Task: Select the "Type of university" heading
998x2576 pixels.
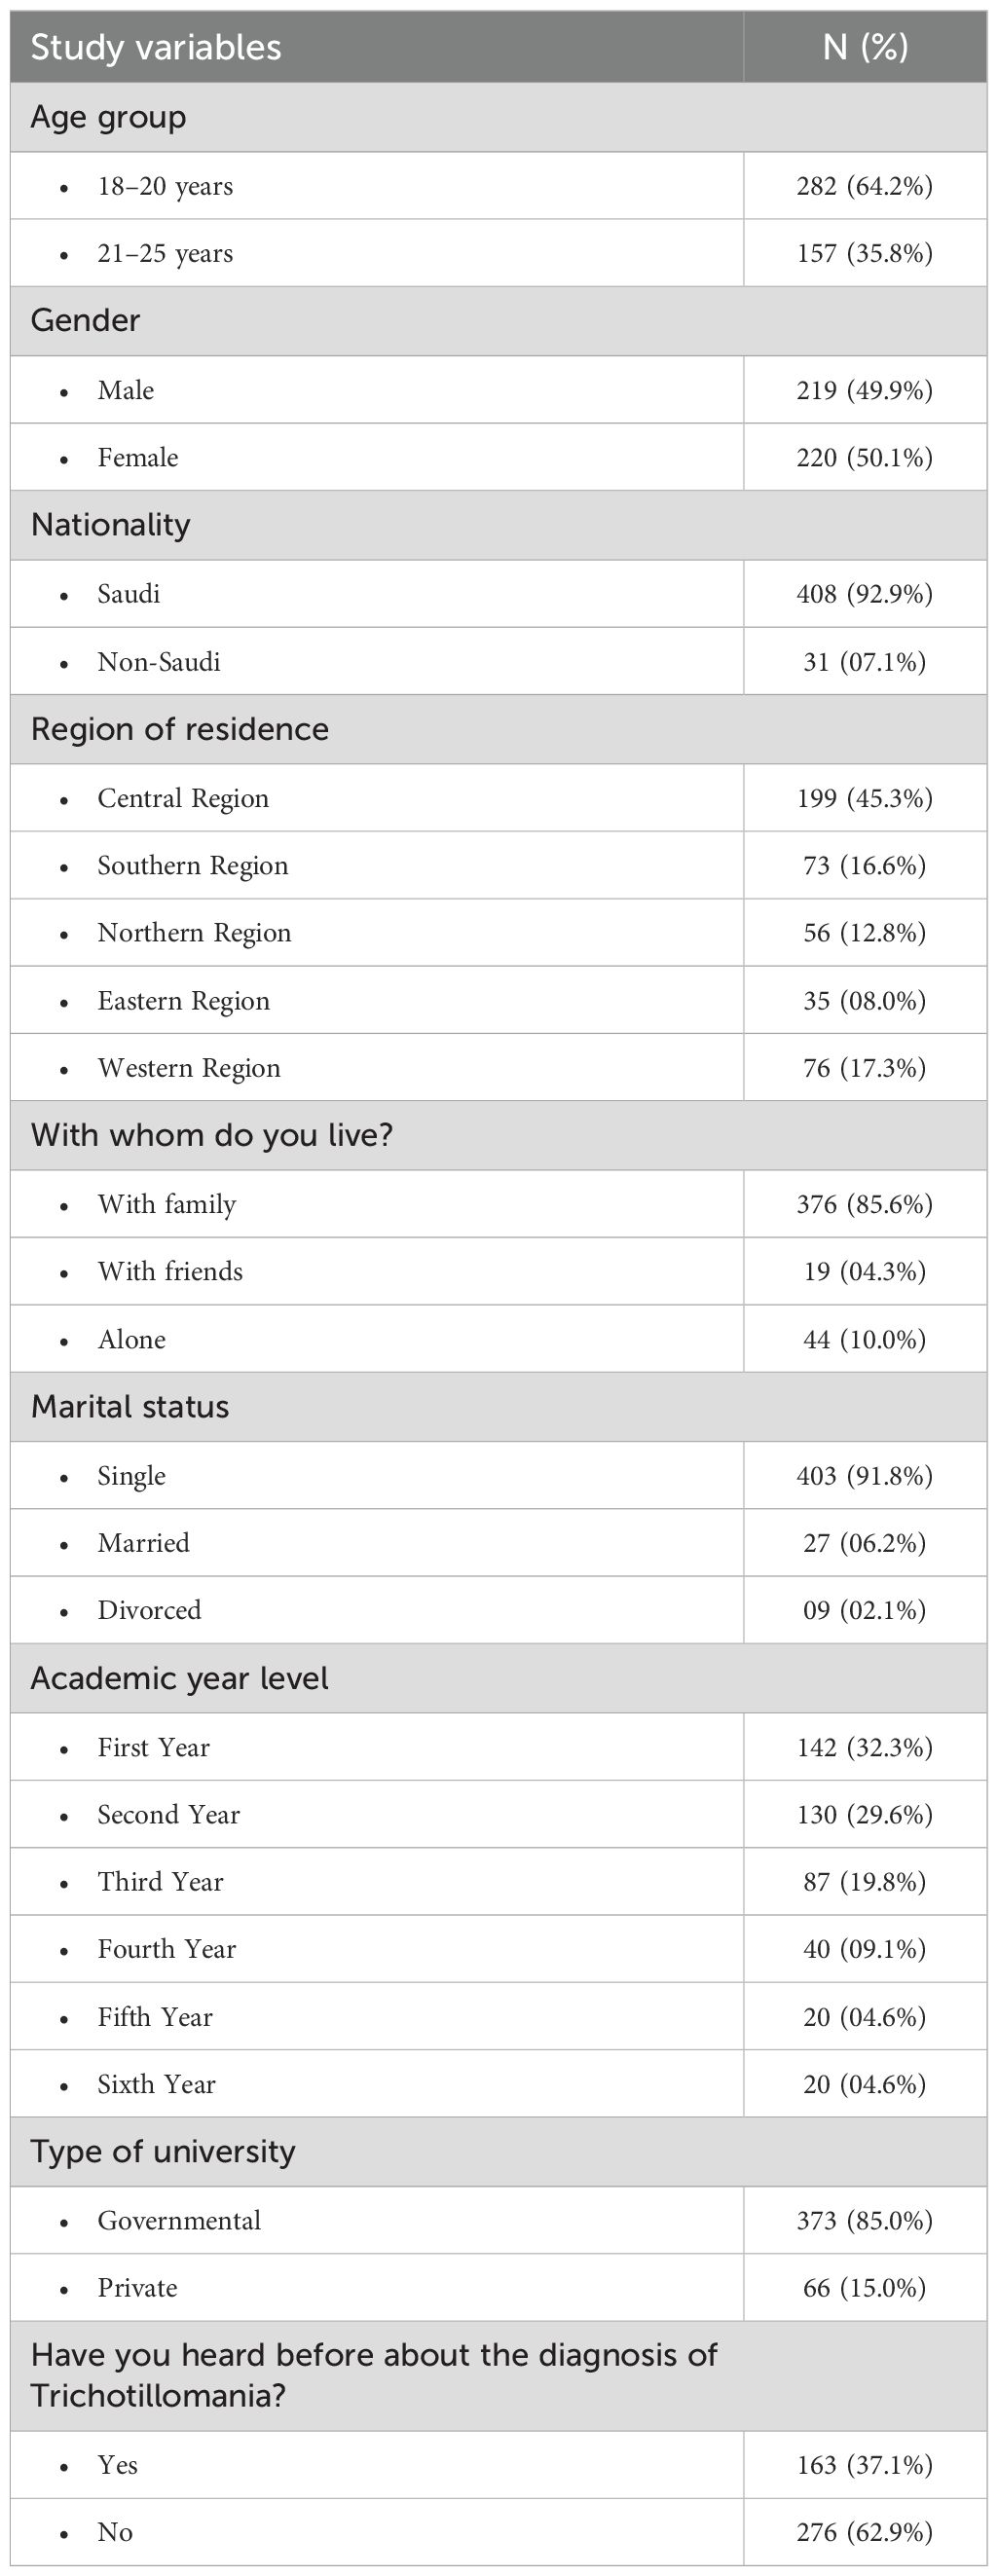Action: point(163,2152)
